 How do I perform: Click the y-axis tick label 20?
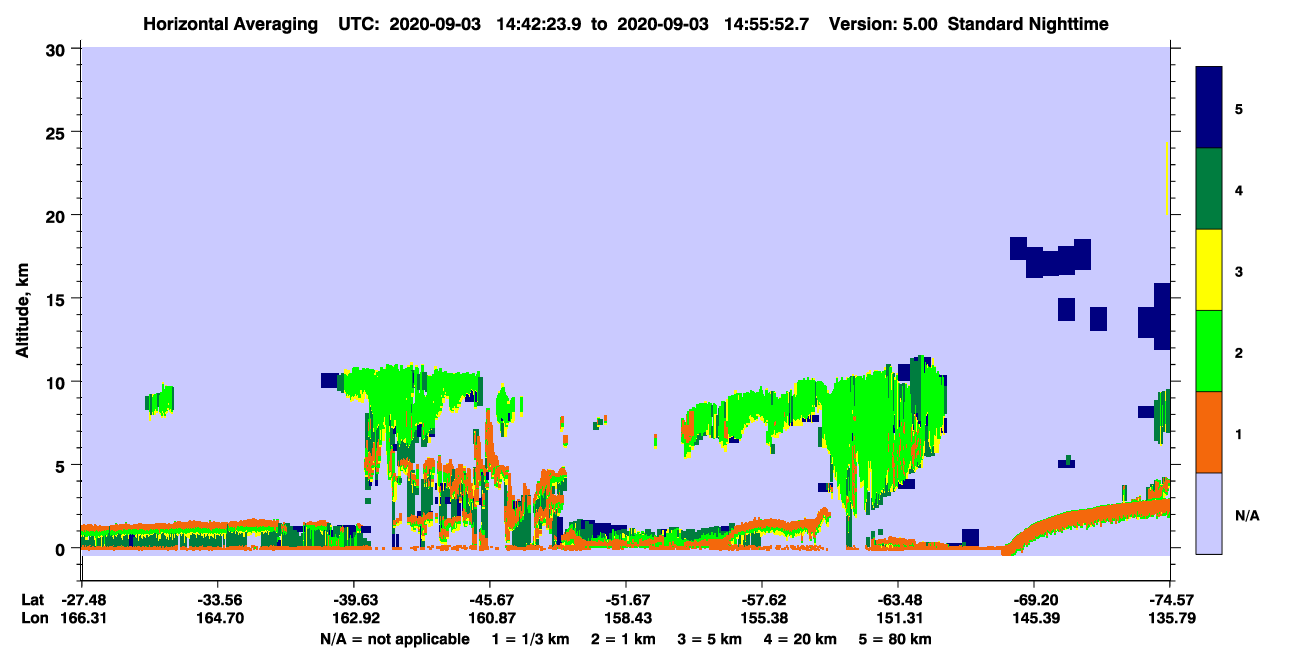[58, 215]
